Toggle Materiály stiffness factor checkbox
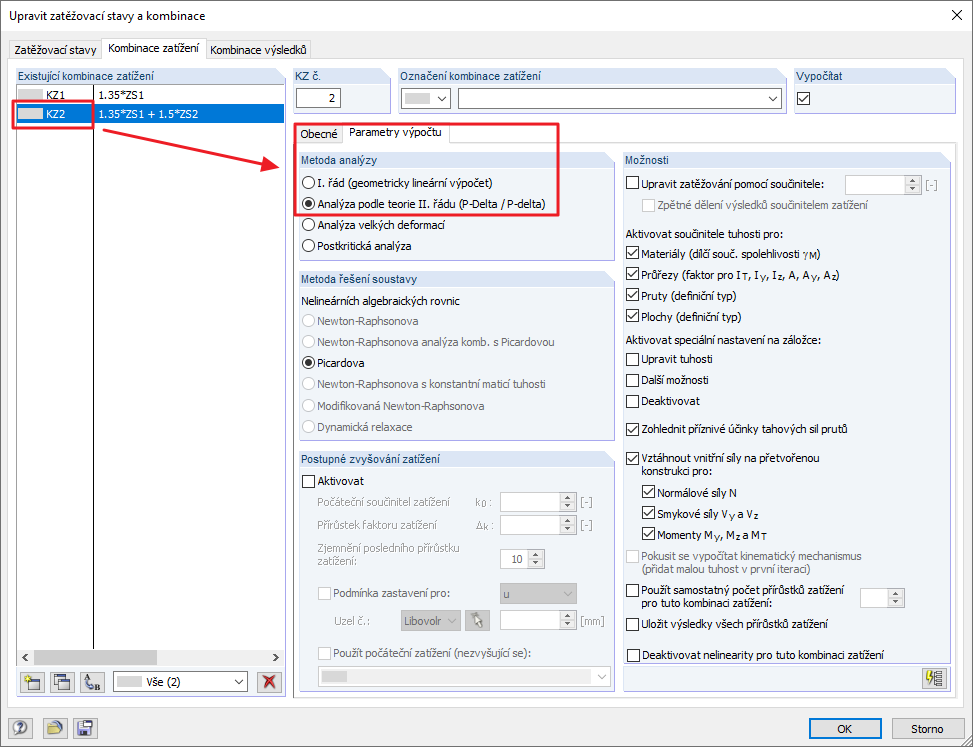 632,253
